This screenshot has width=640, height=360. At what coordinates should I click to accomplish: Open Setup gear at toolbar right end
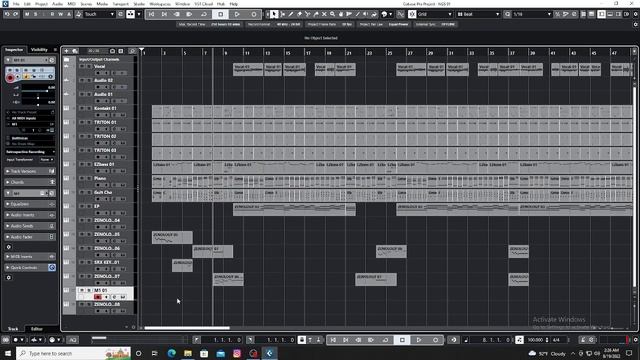(x=636, y=14)
